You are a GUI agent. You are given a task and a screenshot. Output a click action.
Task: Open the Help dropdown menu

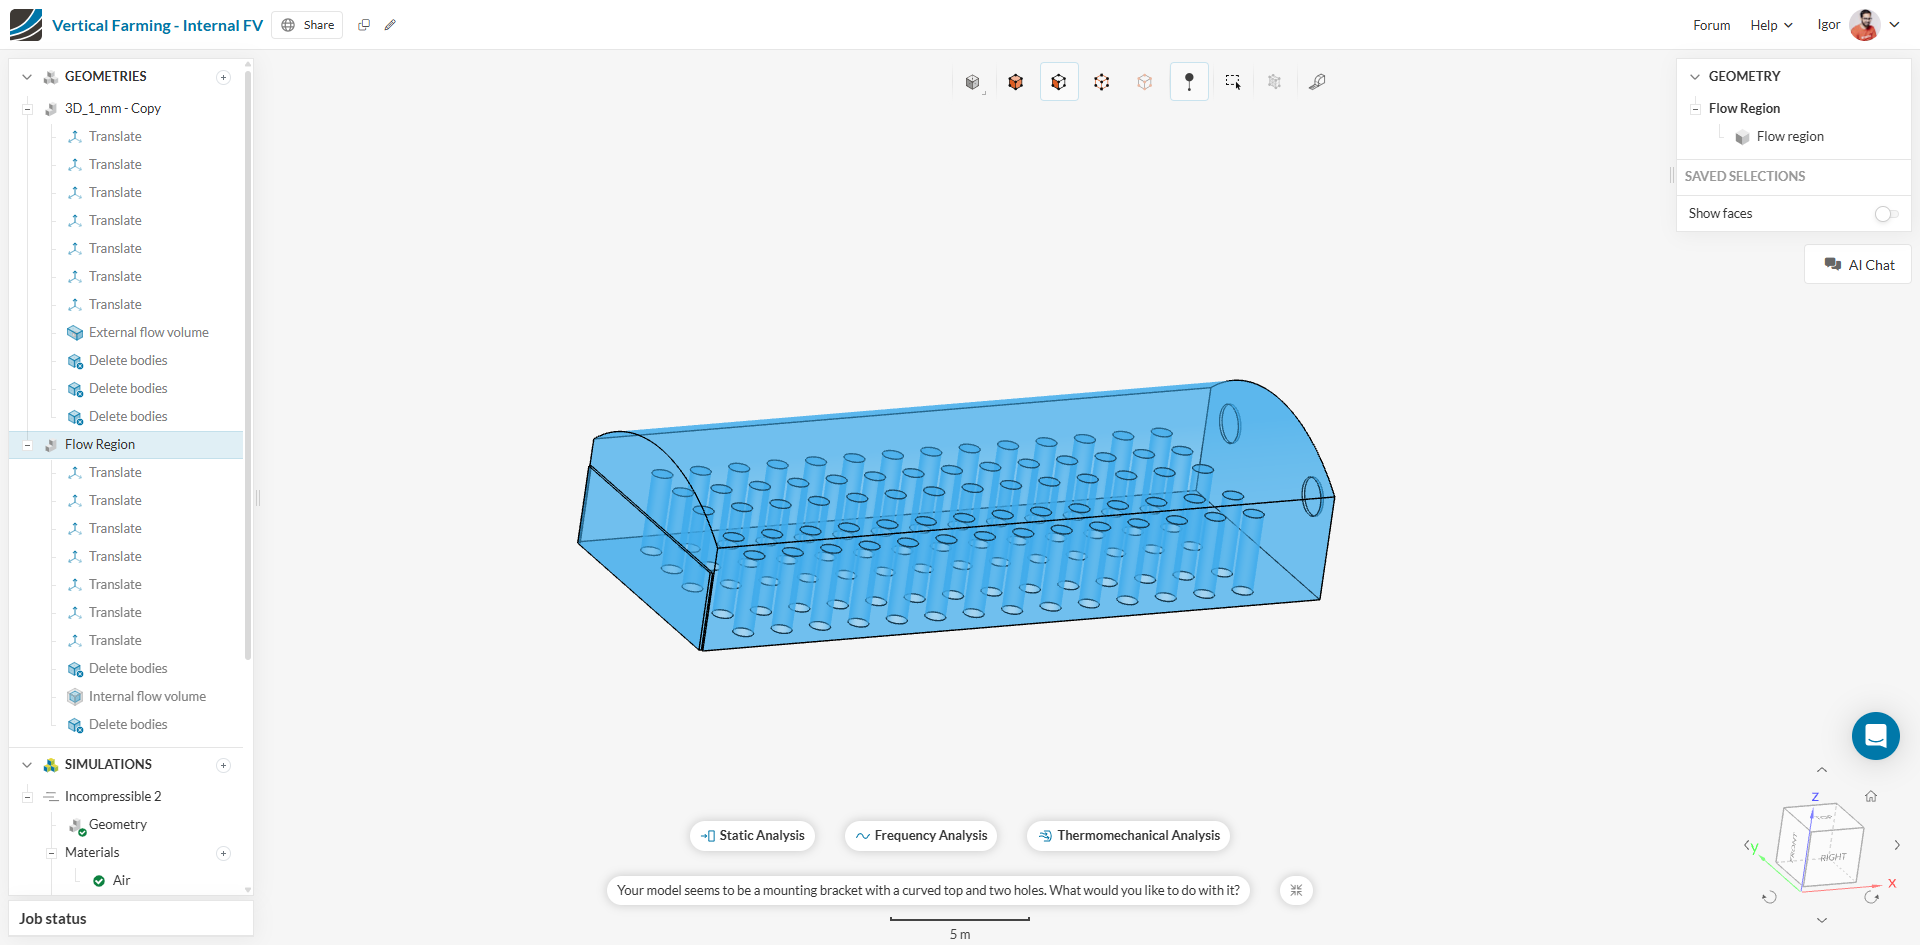click(1771, 25)
